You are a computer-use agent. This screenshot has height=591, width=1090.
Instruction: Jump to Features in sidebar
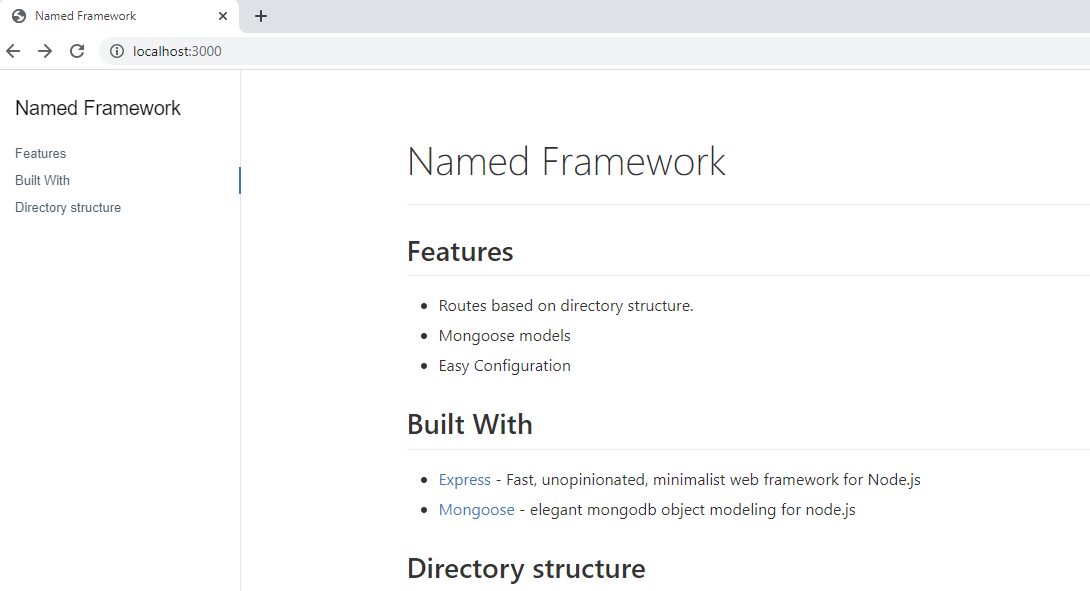(40, 153)
